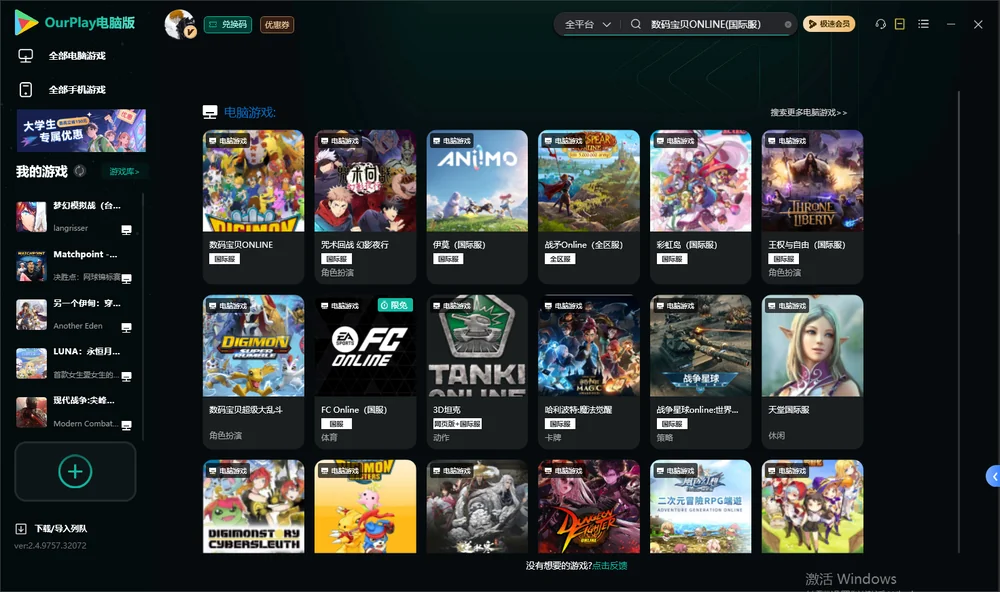1000x592 pixels.
Task: Open 哈利波特:魔法觉醒 card
Action: 589,371
